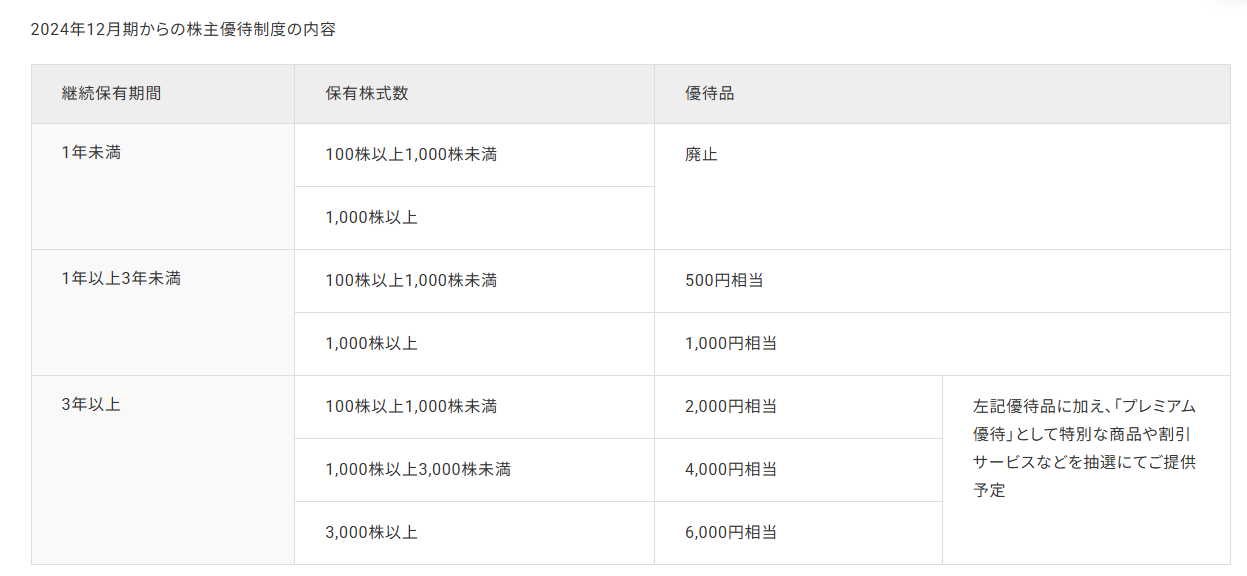Select the 1,000株以上 cell beside 1,000円相当
The image size is (1247, 576).
371,344
